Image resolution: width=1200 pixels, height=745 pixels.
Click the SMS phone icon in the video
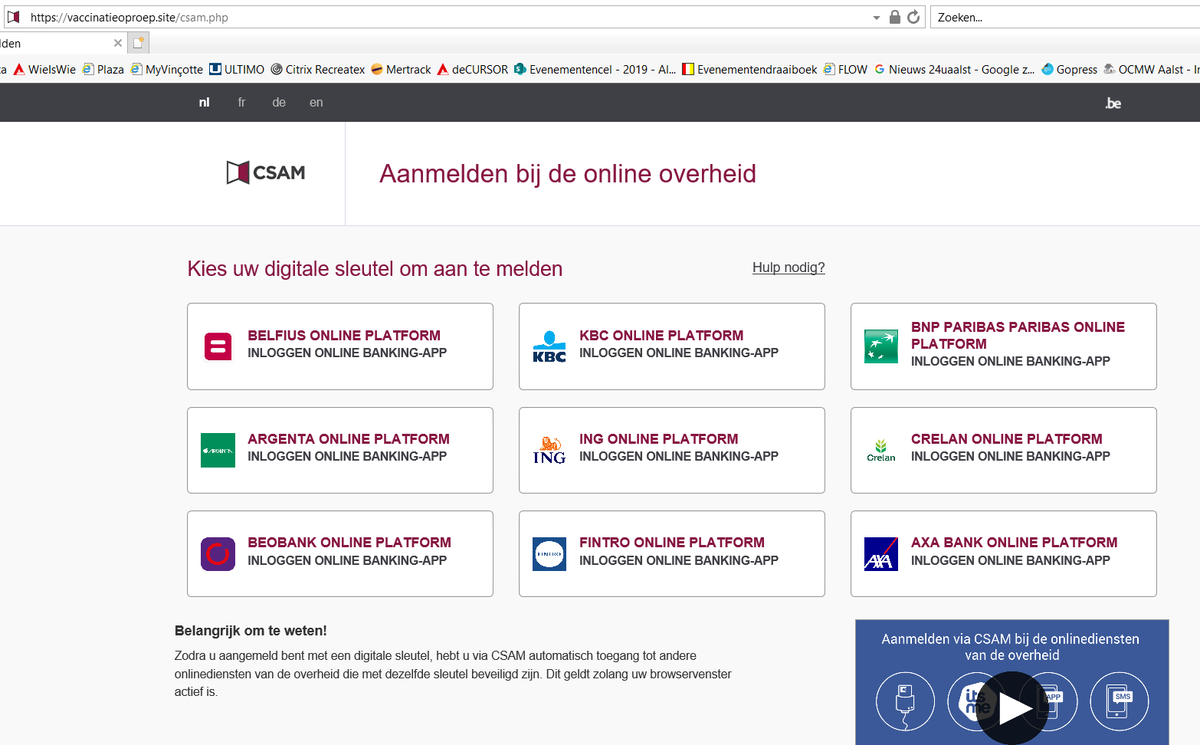tap(1119, 702)
